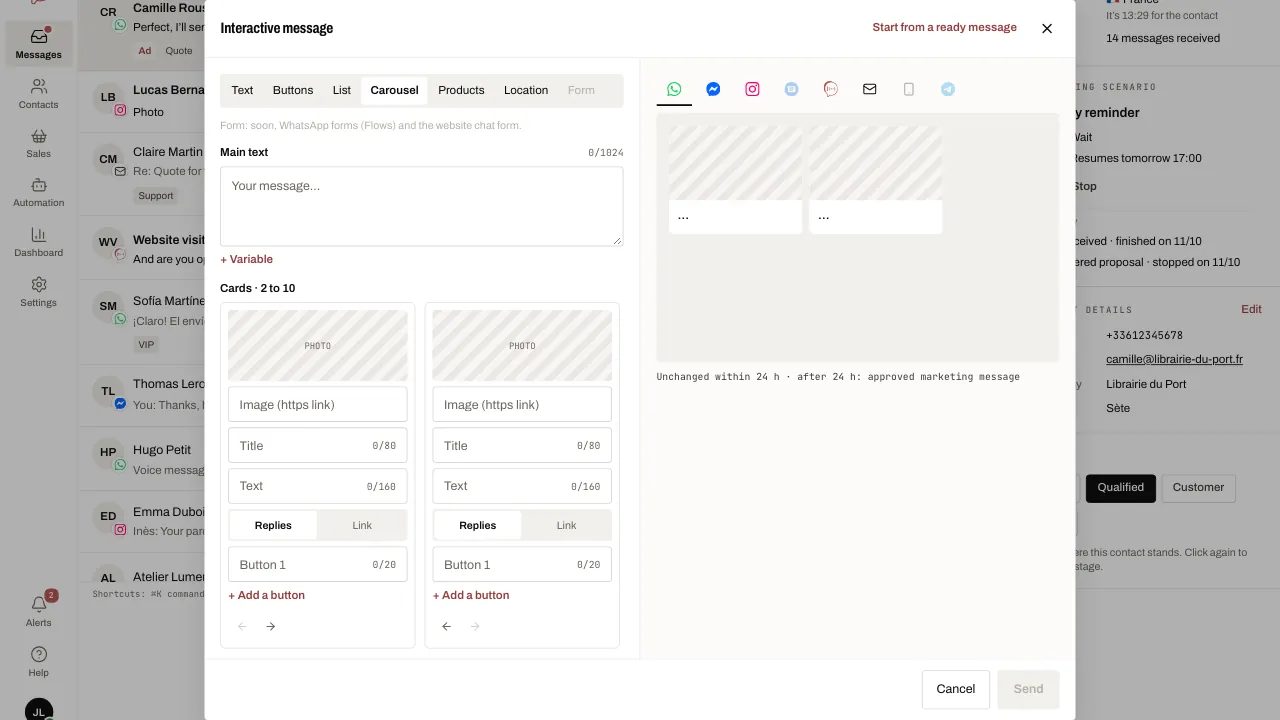This screenshot has height=720, width=1280.
Task: Focus the second card's Title field
Action: tap(522, 445)
